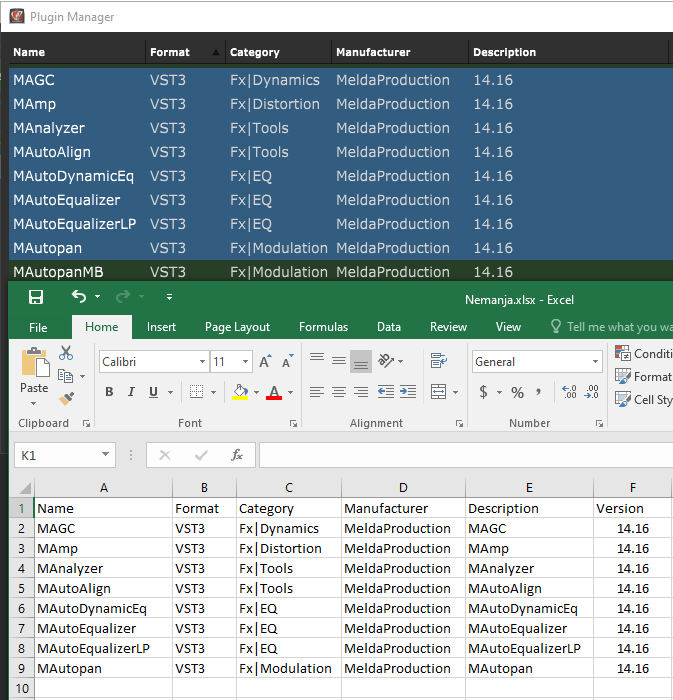Viewport: 673px width, 700px height.
Task: Click the Redo arrow in Excel
Action: 123,296
